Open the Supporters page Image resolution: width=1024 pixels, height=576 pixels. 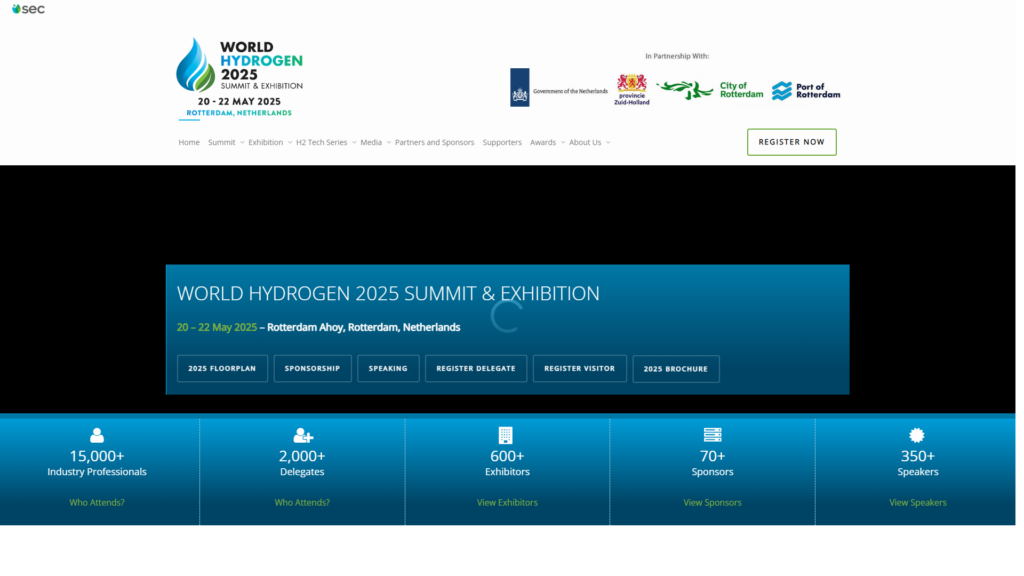[x=502, y=142]
